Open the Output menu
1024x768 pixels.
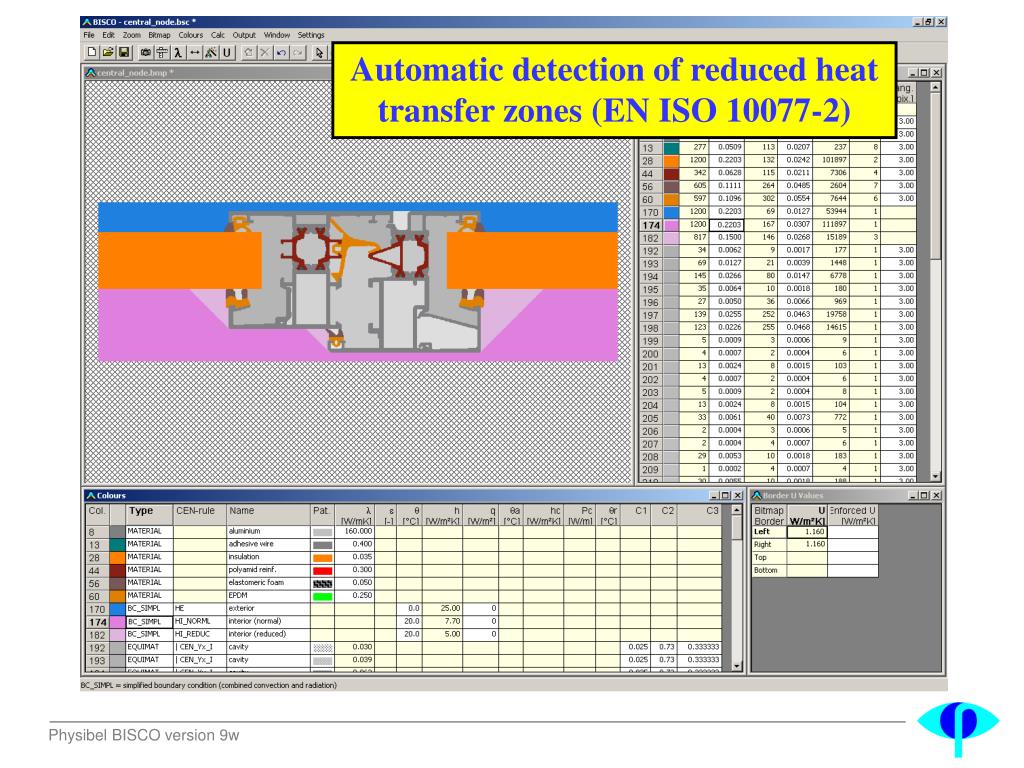point(244,35)
